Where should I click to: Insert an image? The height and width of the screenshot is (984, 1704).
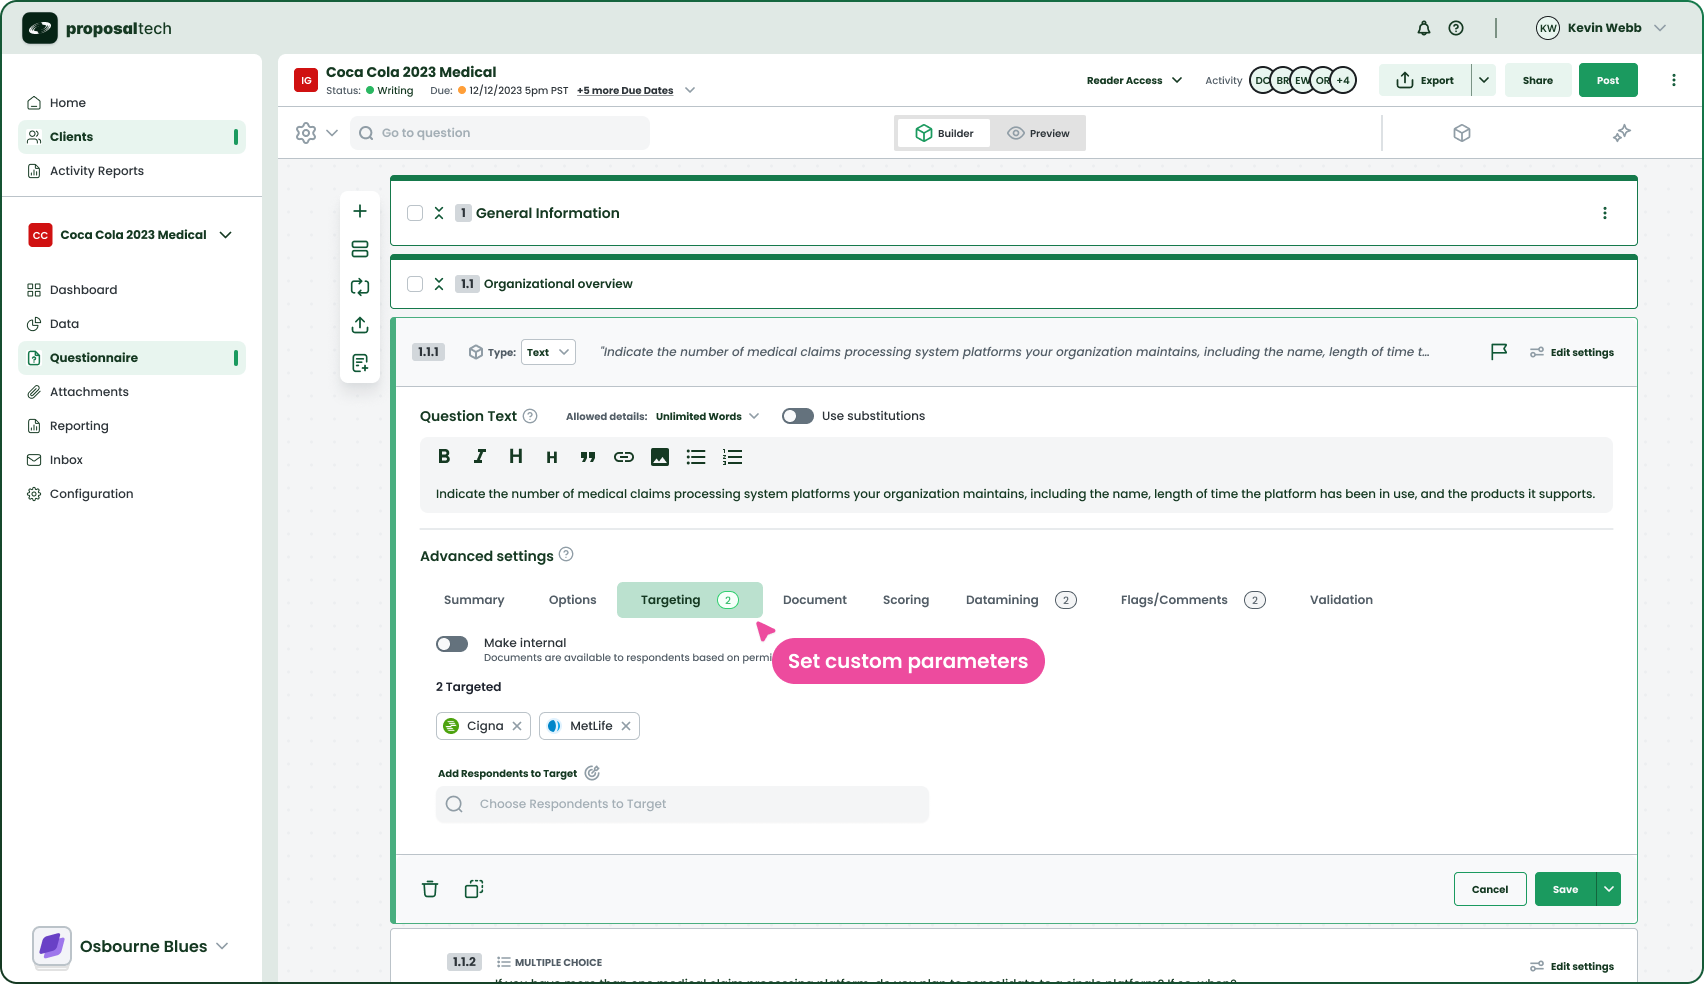point(660,457)
